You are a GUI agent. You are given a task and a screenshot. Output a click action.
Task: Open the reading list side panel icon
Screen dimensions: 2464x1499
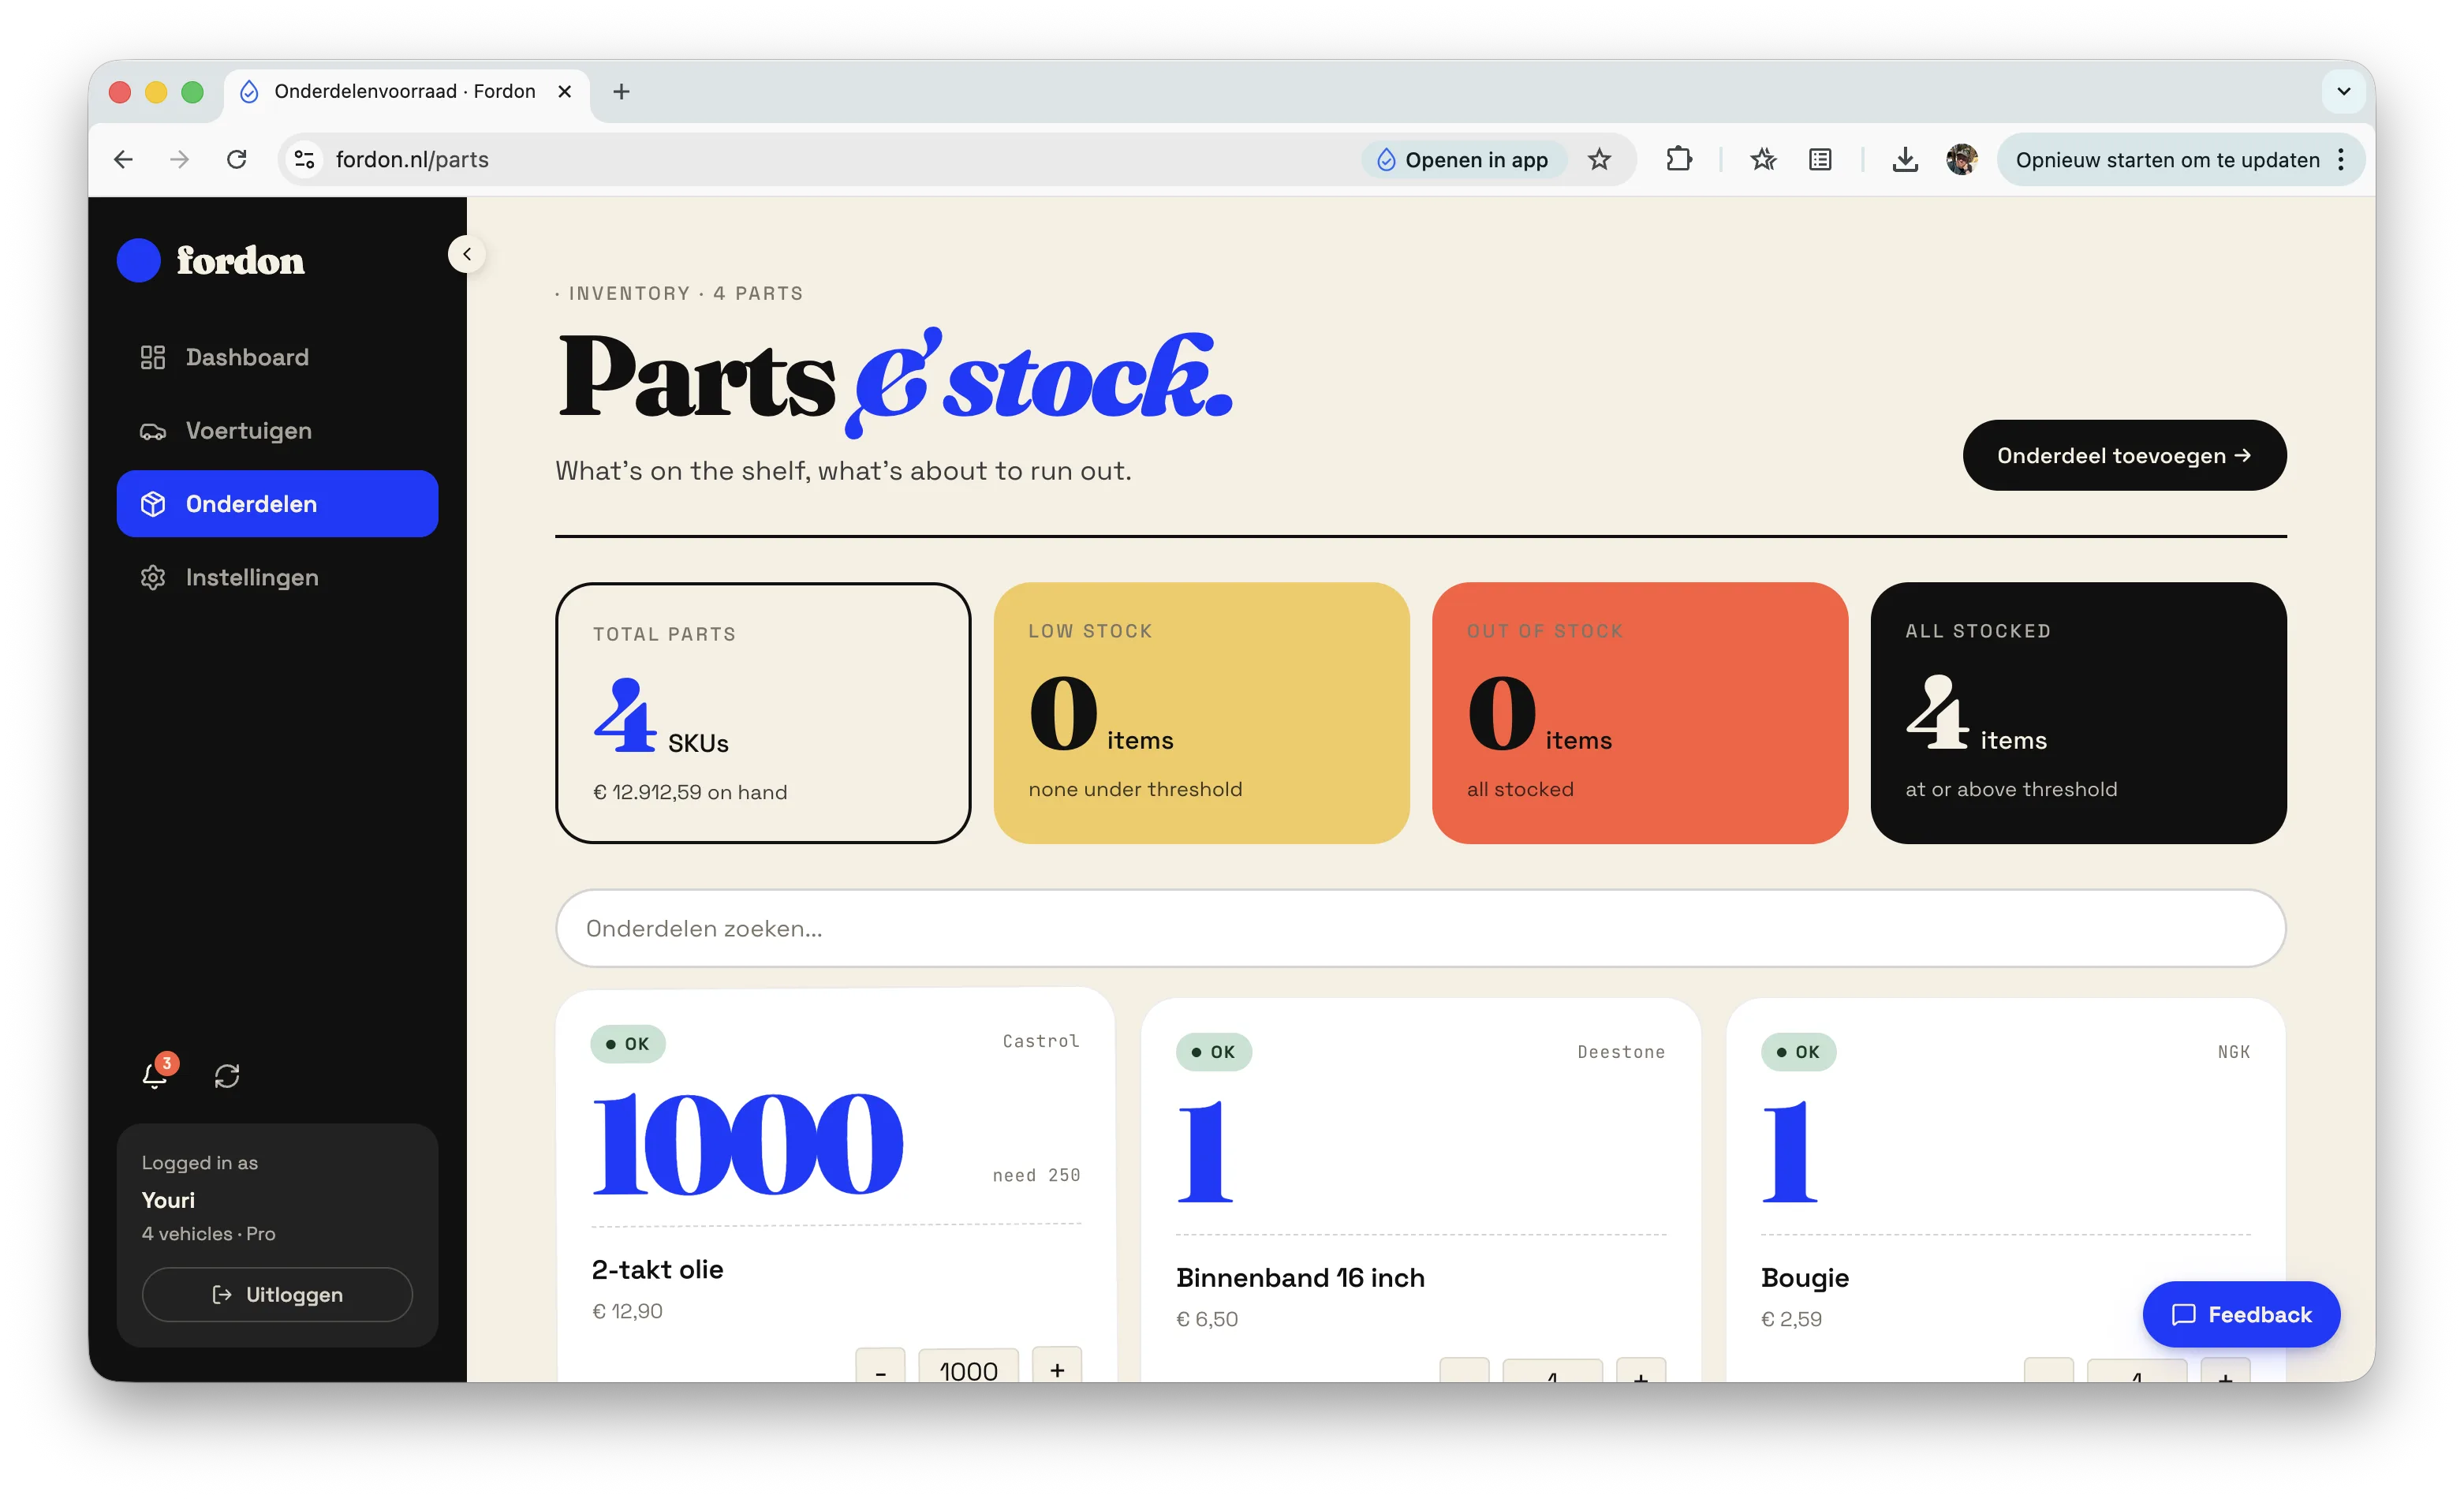click(1820, 159)
